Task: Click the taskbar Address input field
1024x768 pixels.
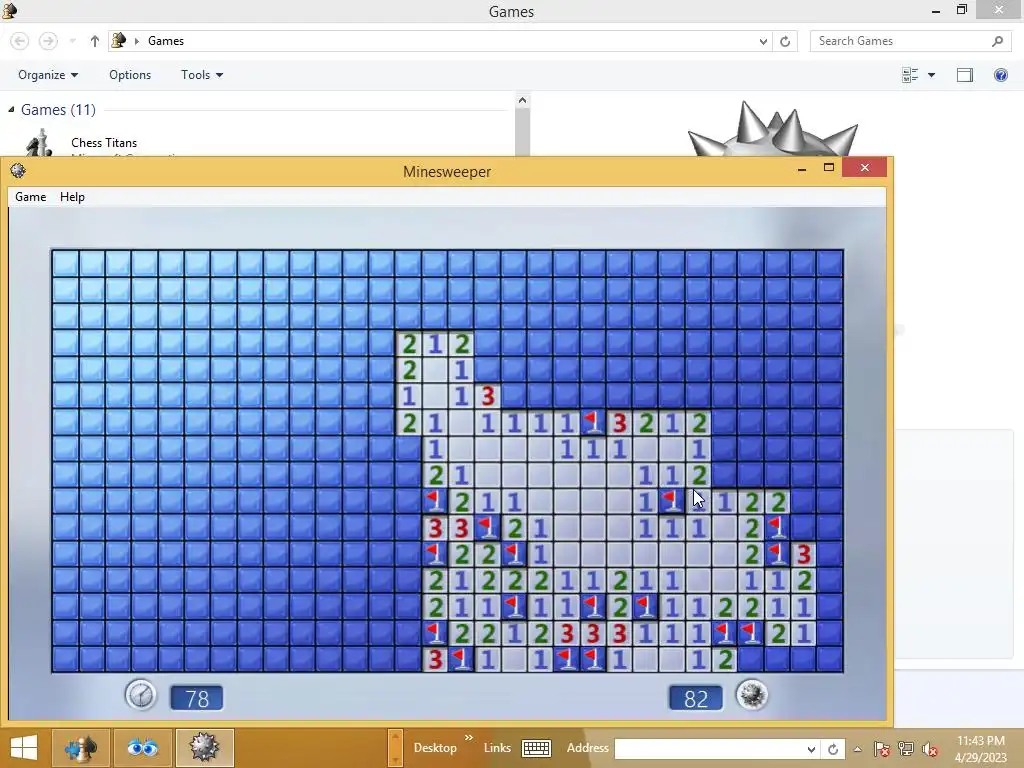Action: pyautogui.click(x=709, y=748)
